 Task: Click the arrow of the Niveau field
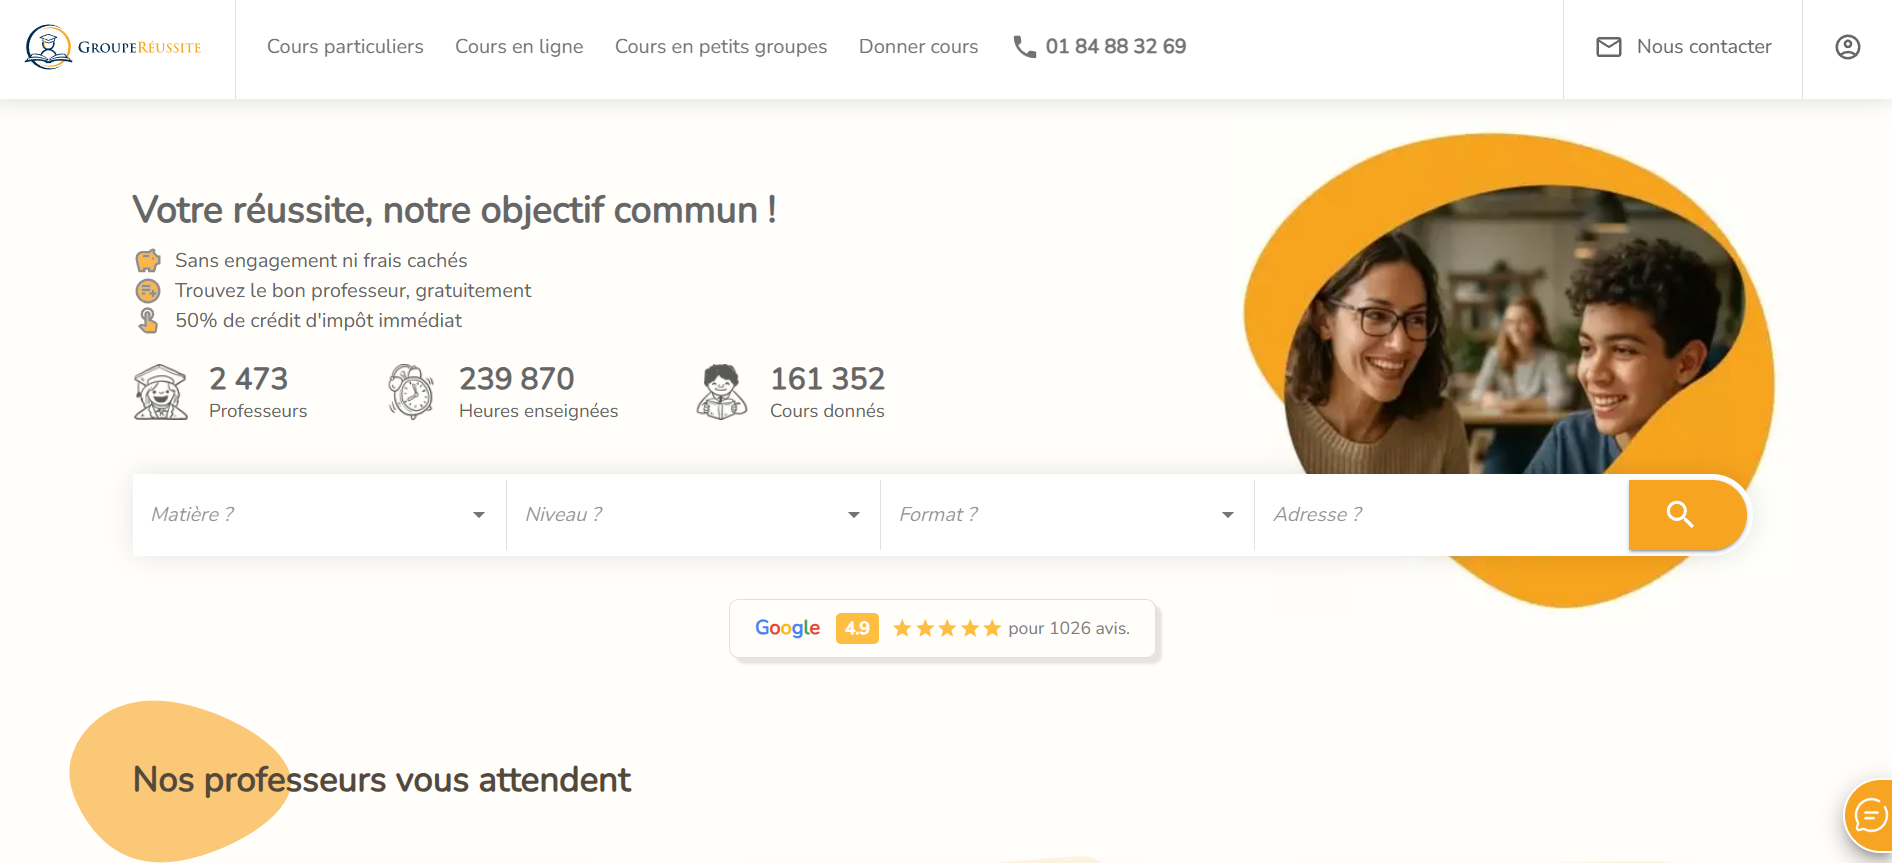[854, 515]
